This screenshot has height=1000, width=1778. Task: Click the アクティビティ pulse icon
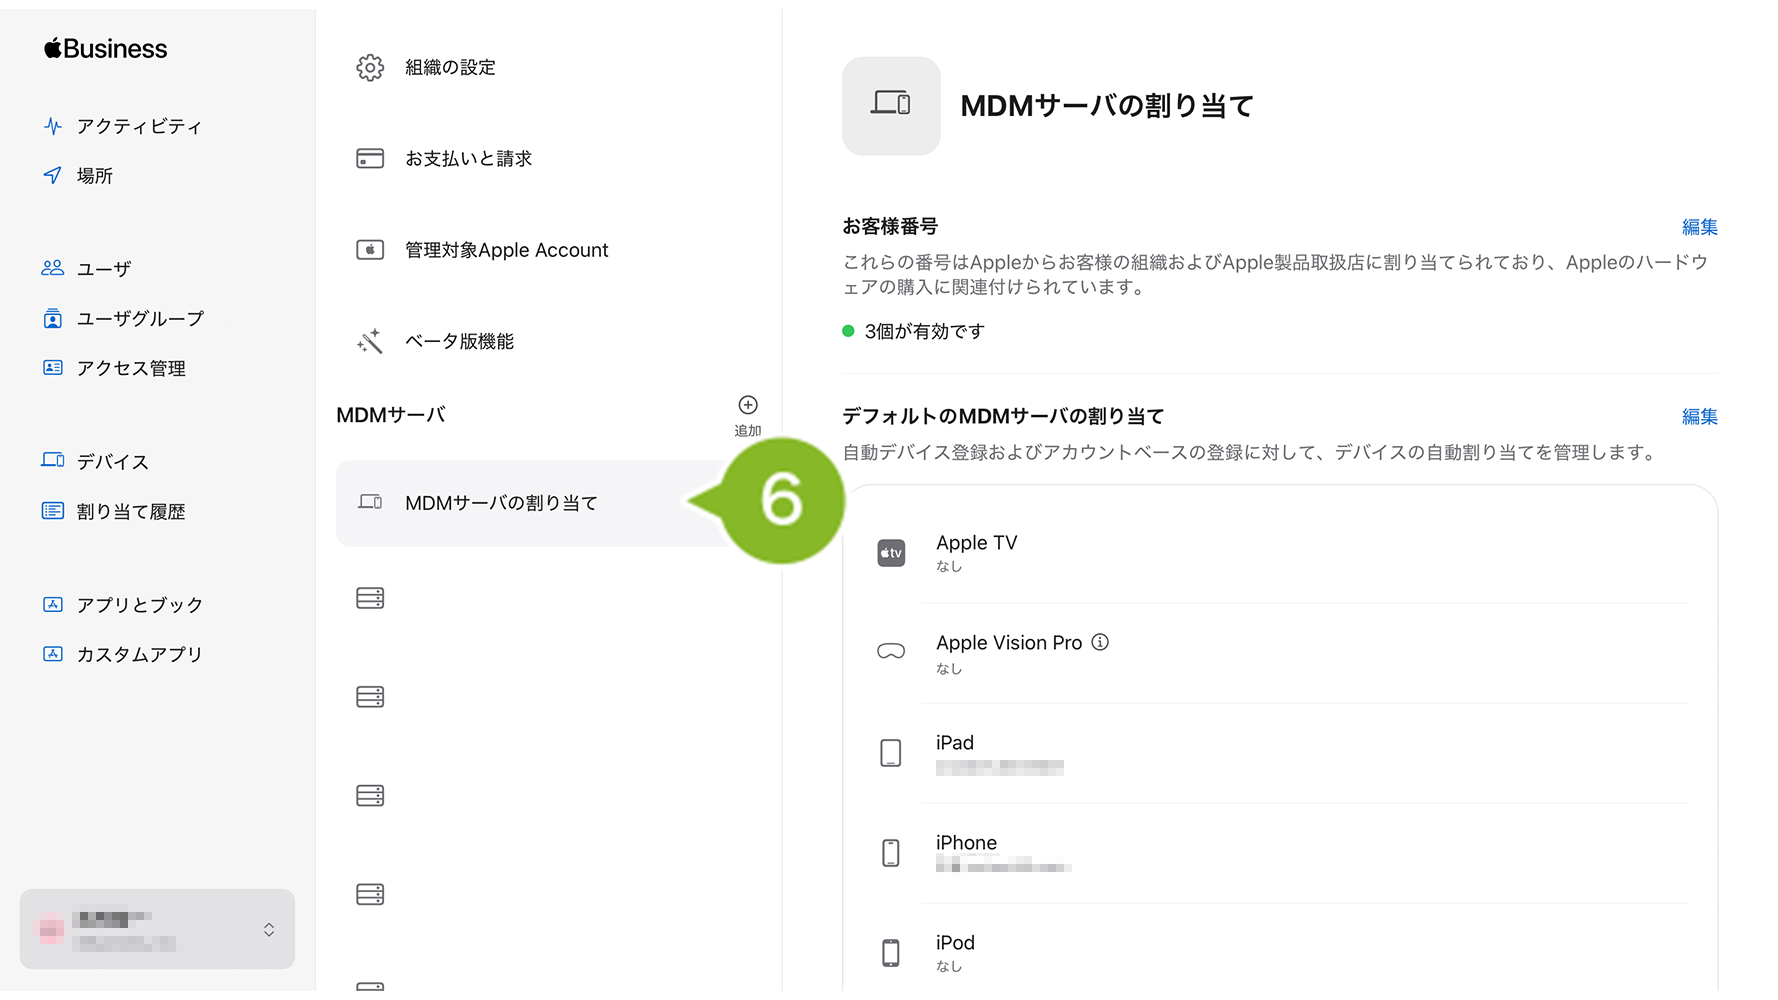53,126
